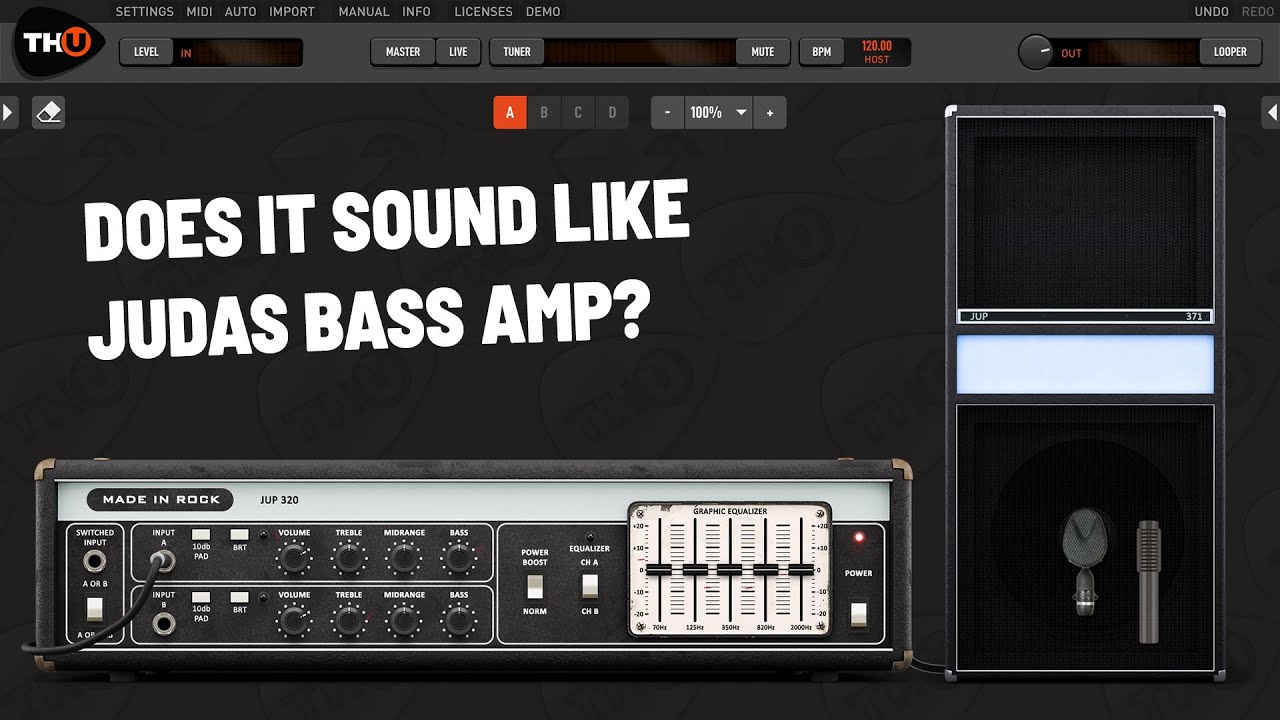
Task: Click the input LEVEL button
Action: [x=147, y=52]
